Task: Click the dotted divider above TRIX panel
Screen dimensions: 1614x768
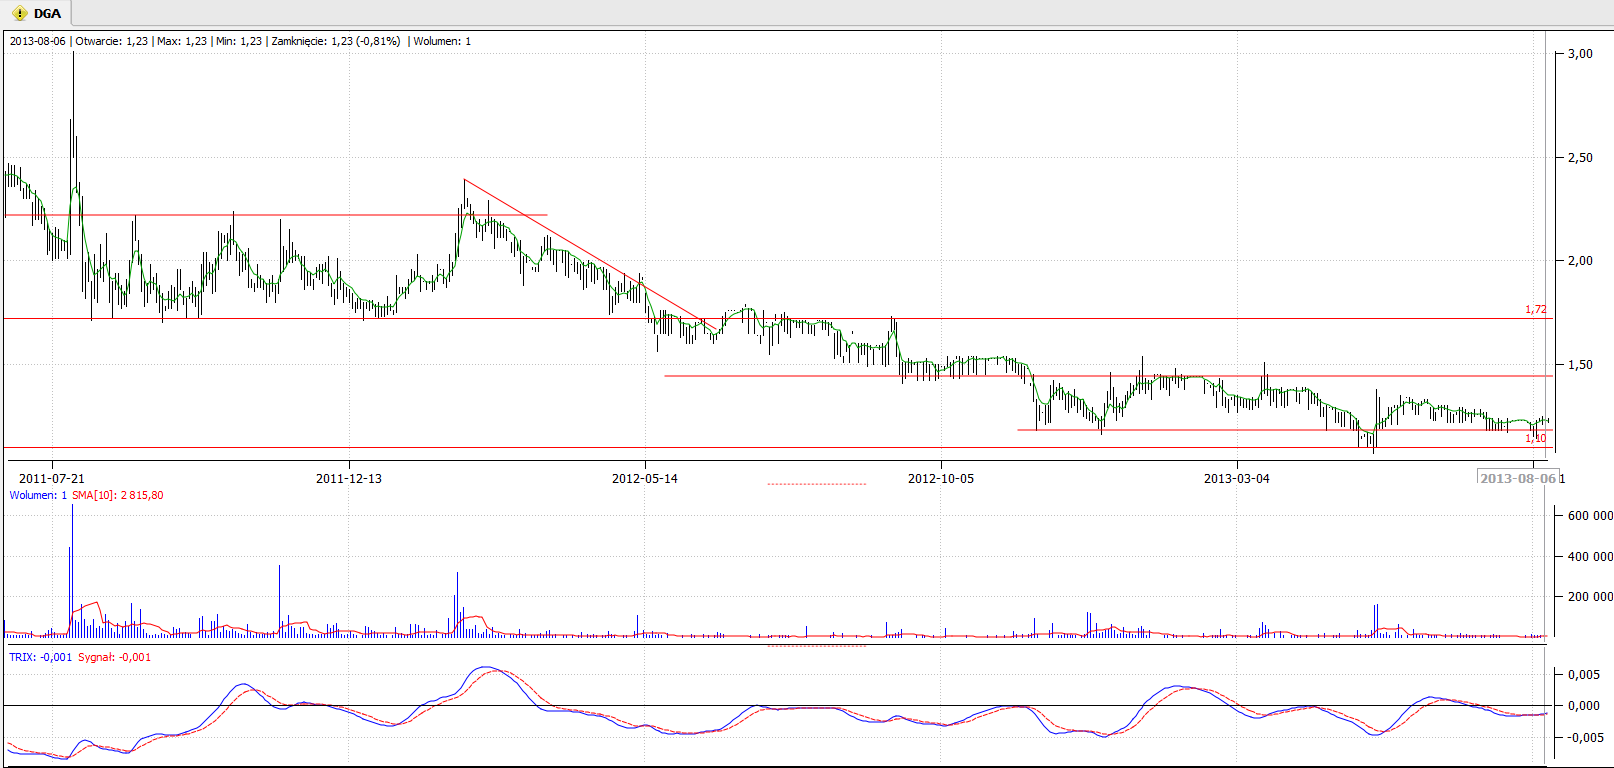Action: point(817,646)
